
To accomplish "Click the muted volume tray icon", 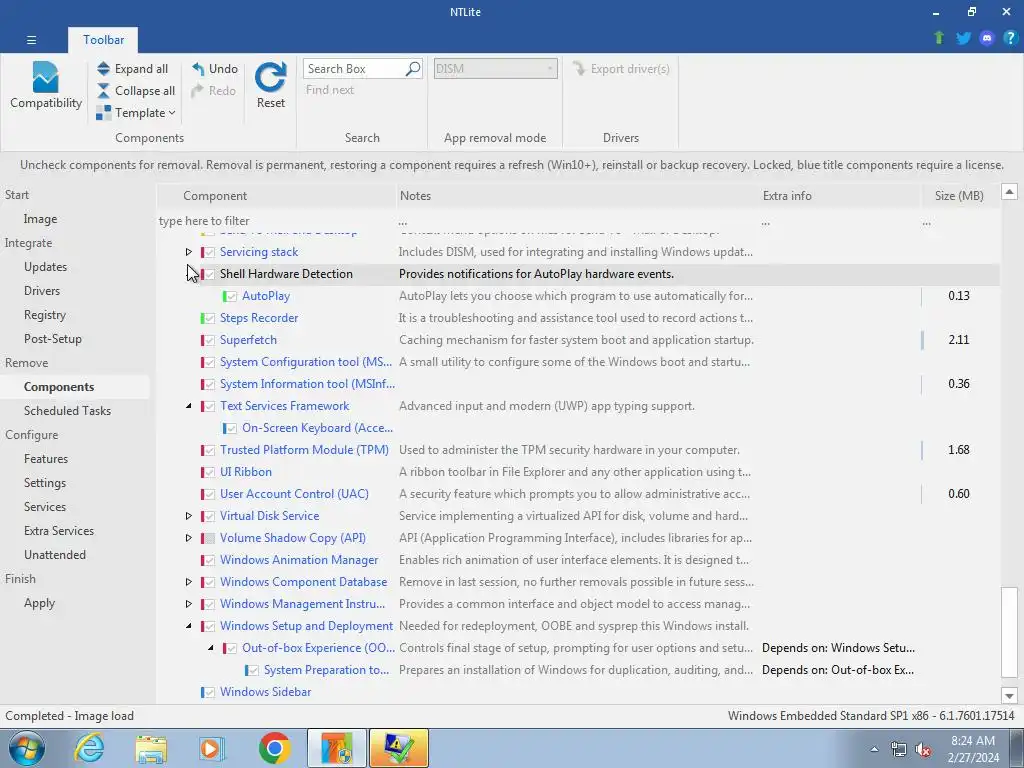I will point(923,750).
